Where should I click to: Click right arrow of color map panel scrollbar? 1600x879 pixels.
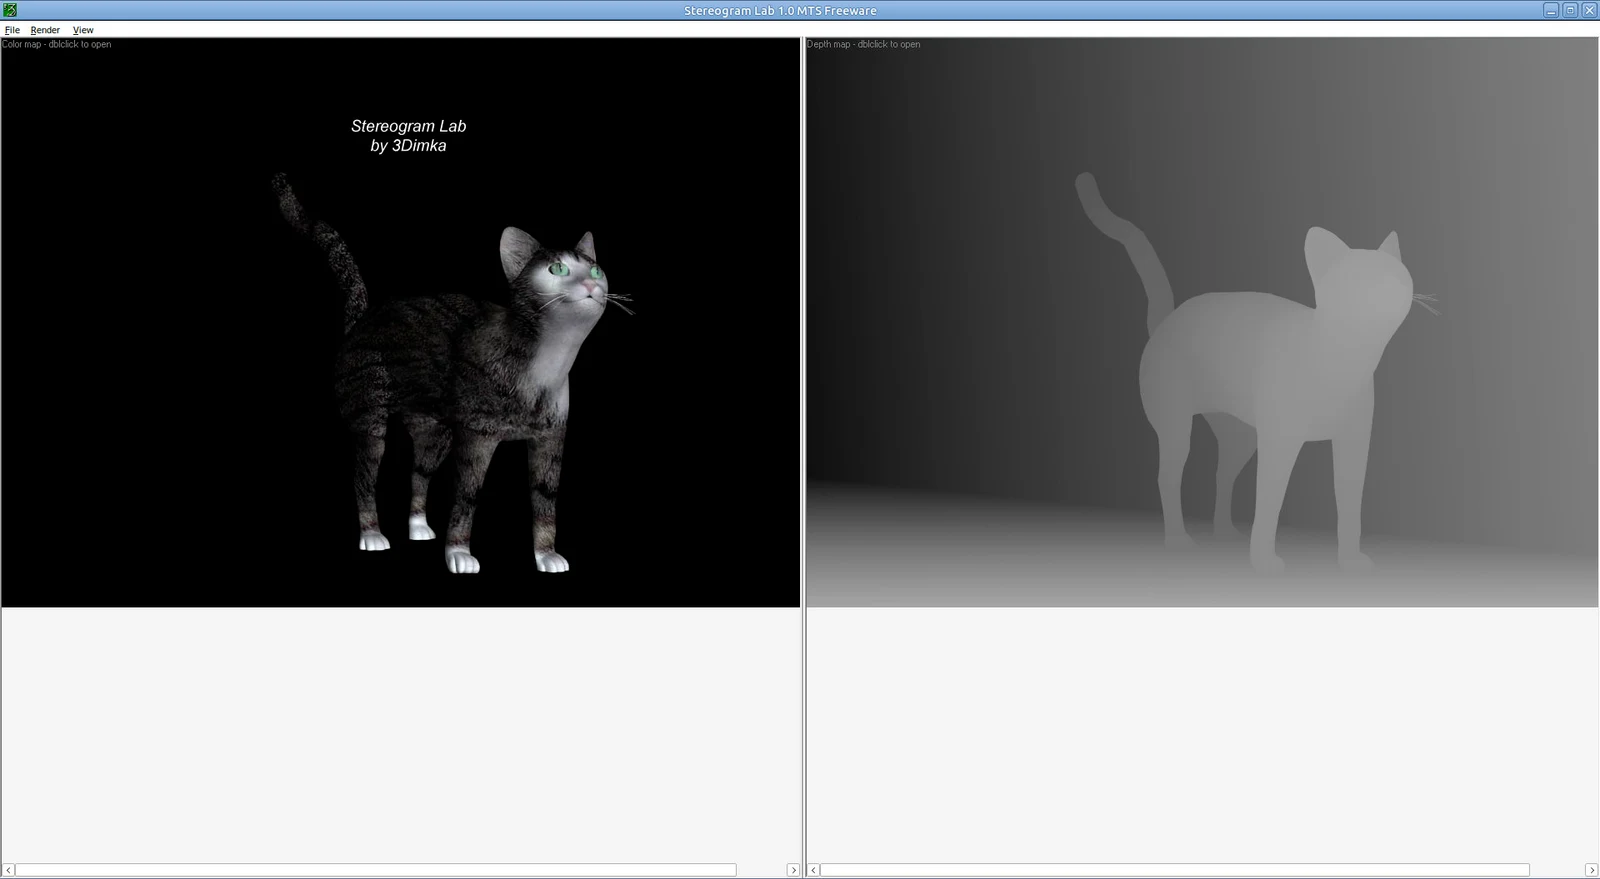(794, 870)
